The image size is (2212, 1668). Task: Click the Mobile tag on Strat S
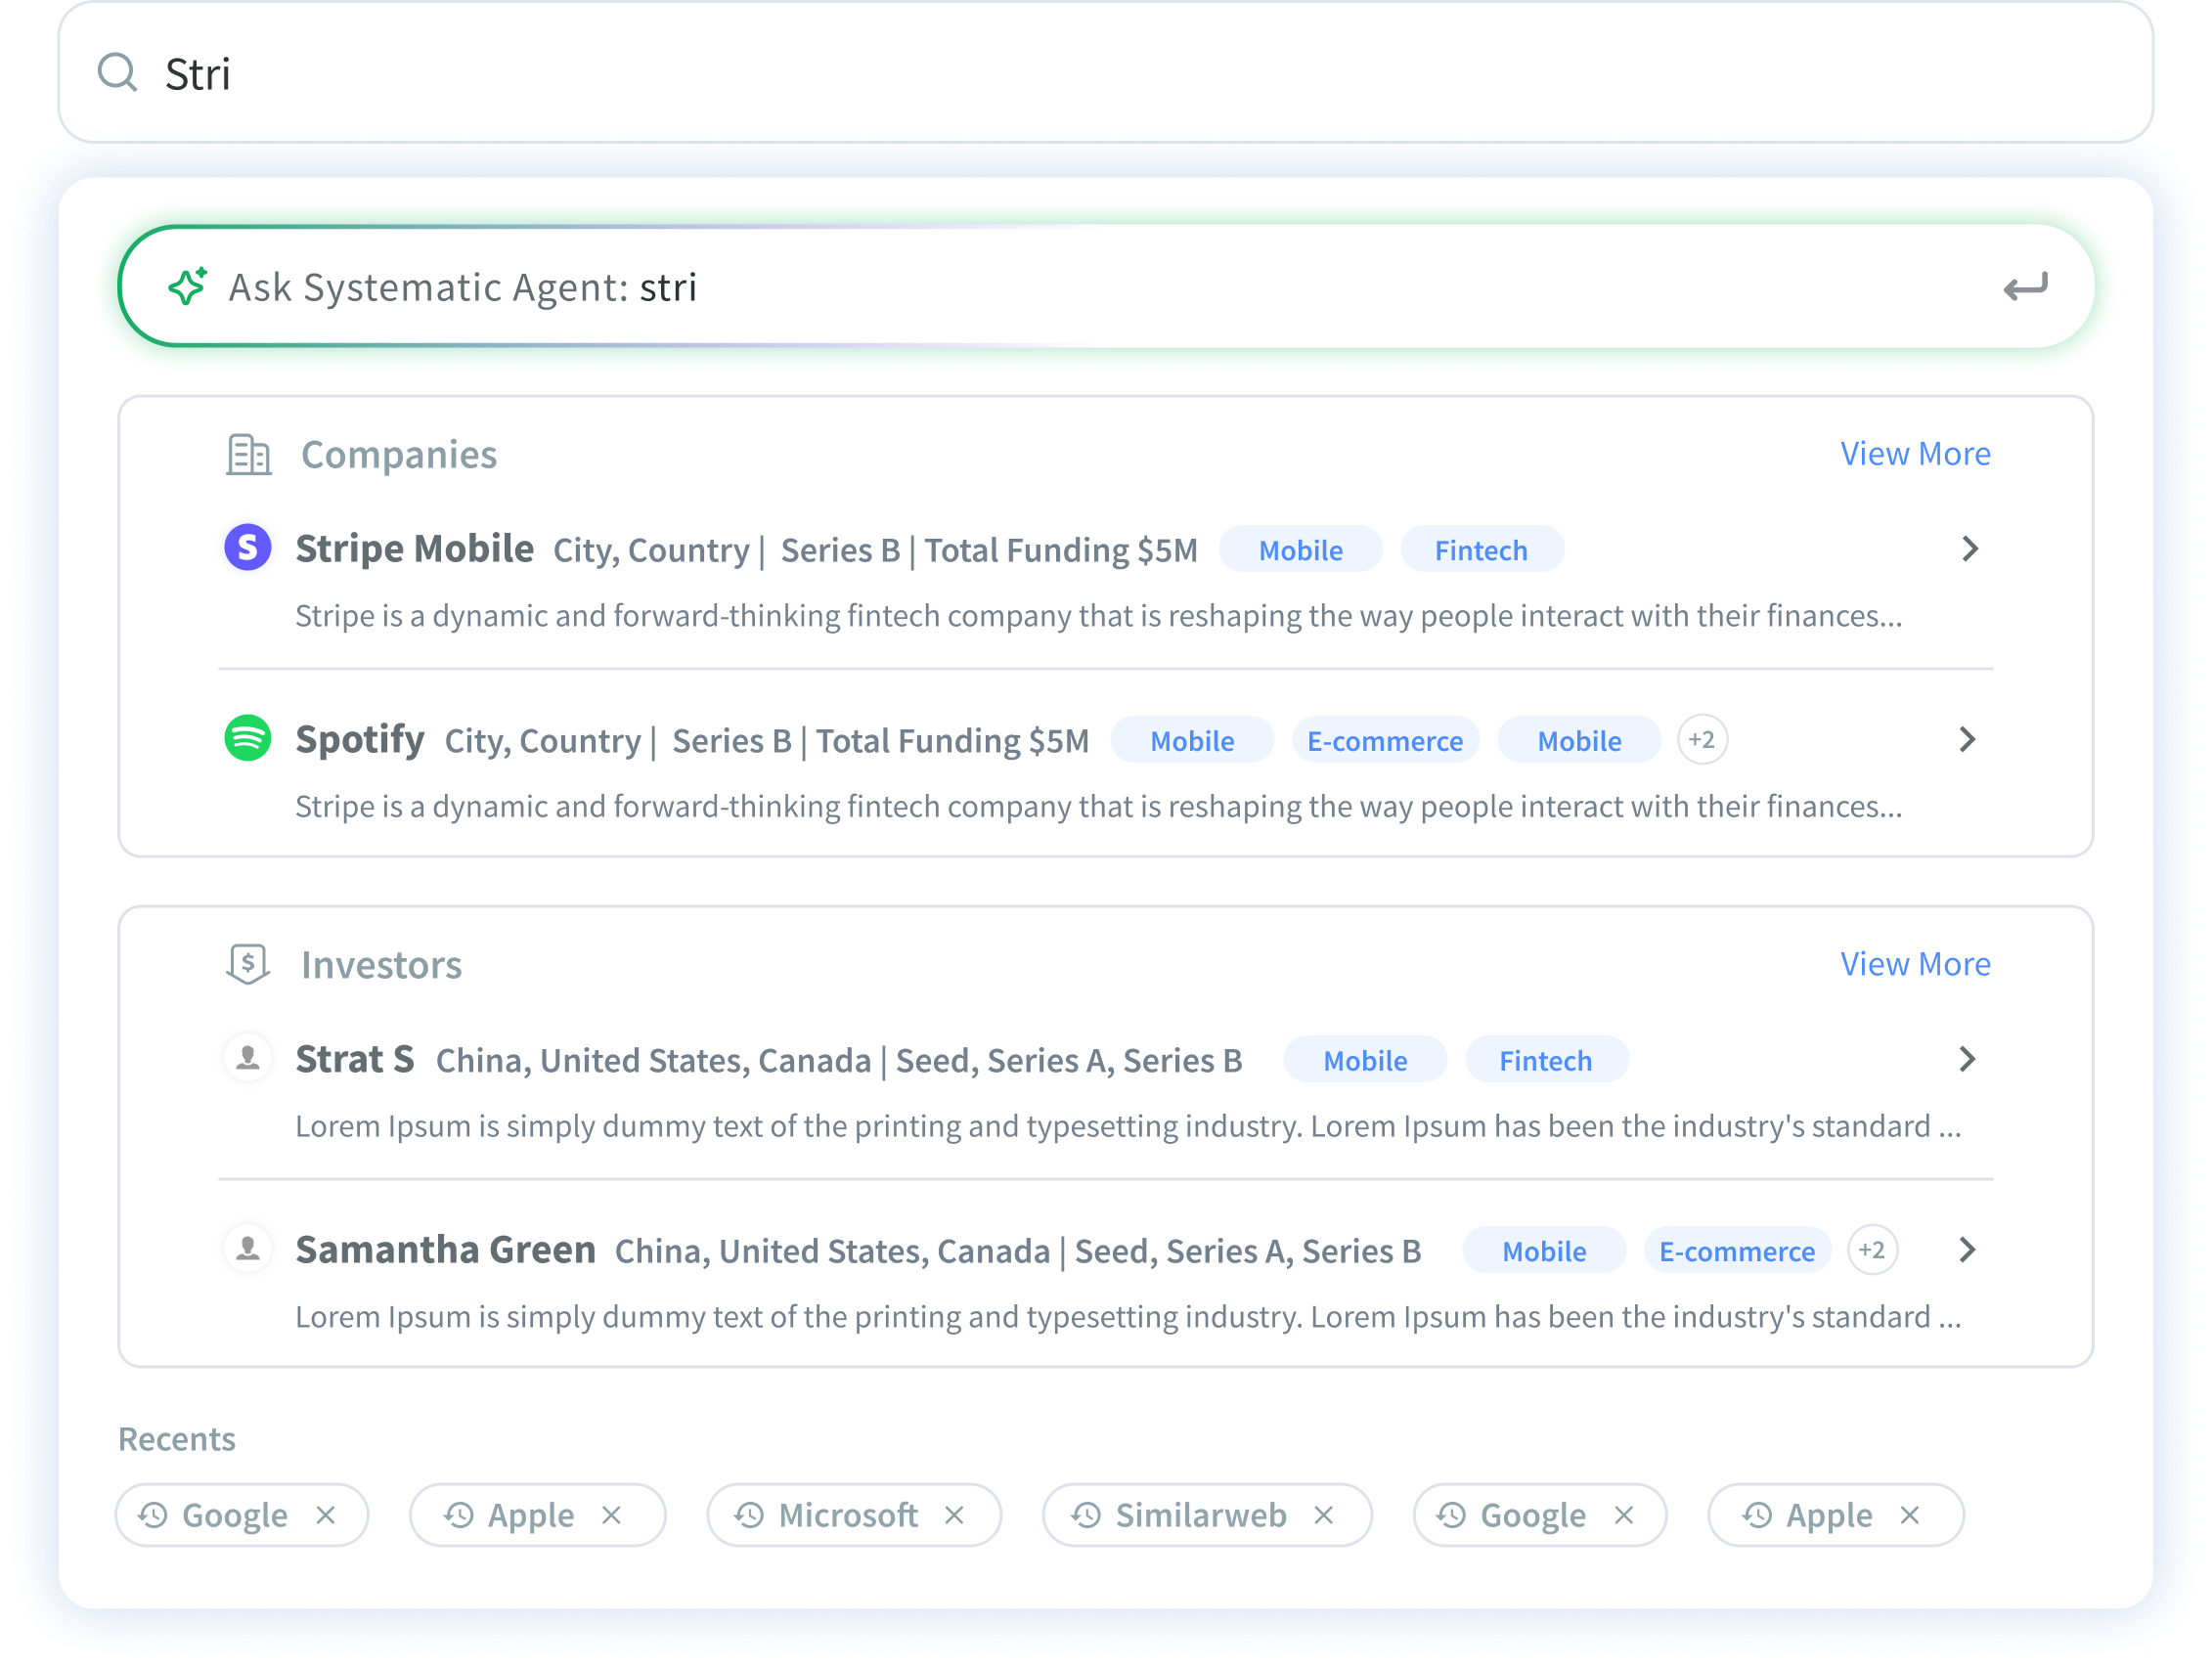(1365, 1060)
